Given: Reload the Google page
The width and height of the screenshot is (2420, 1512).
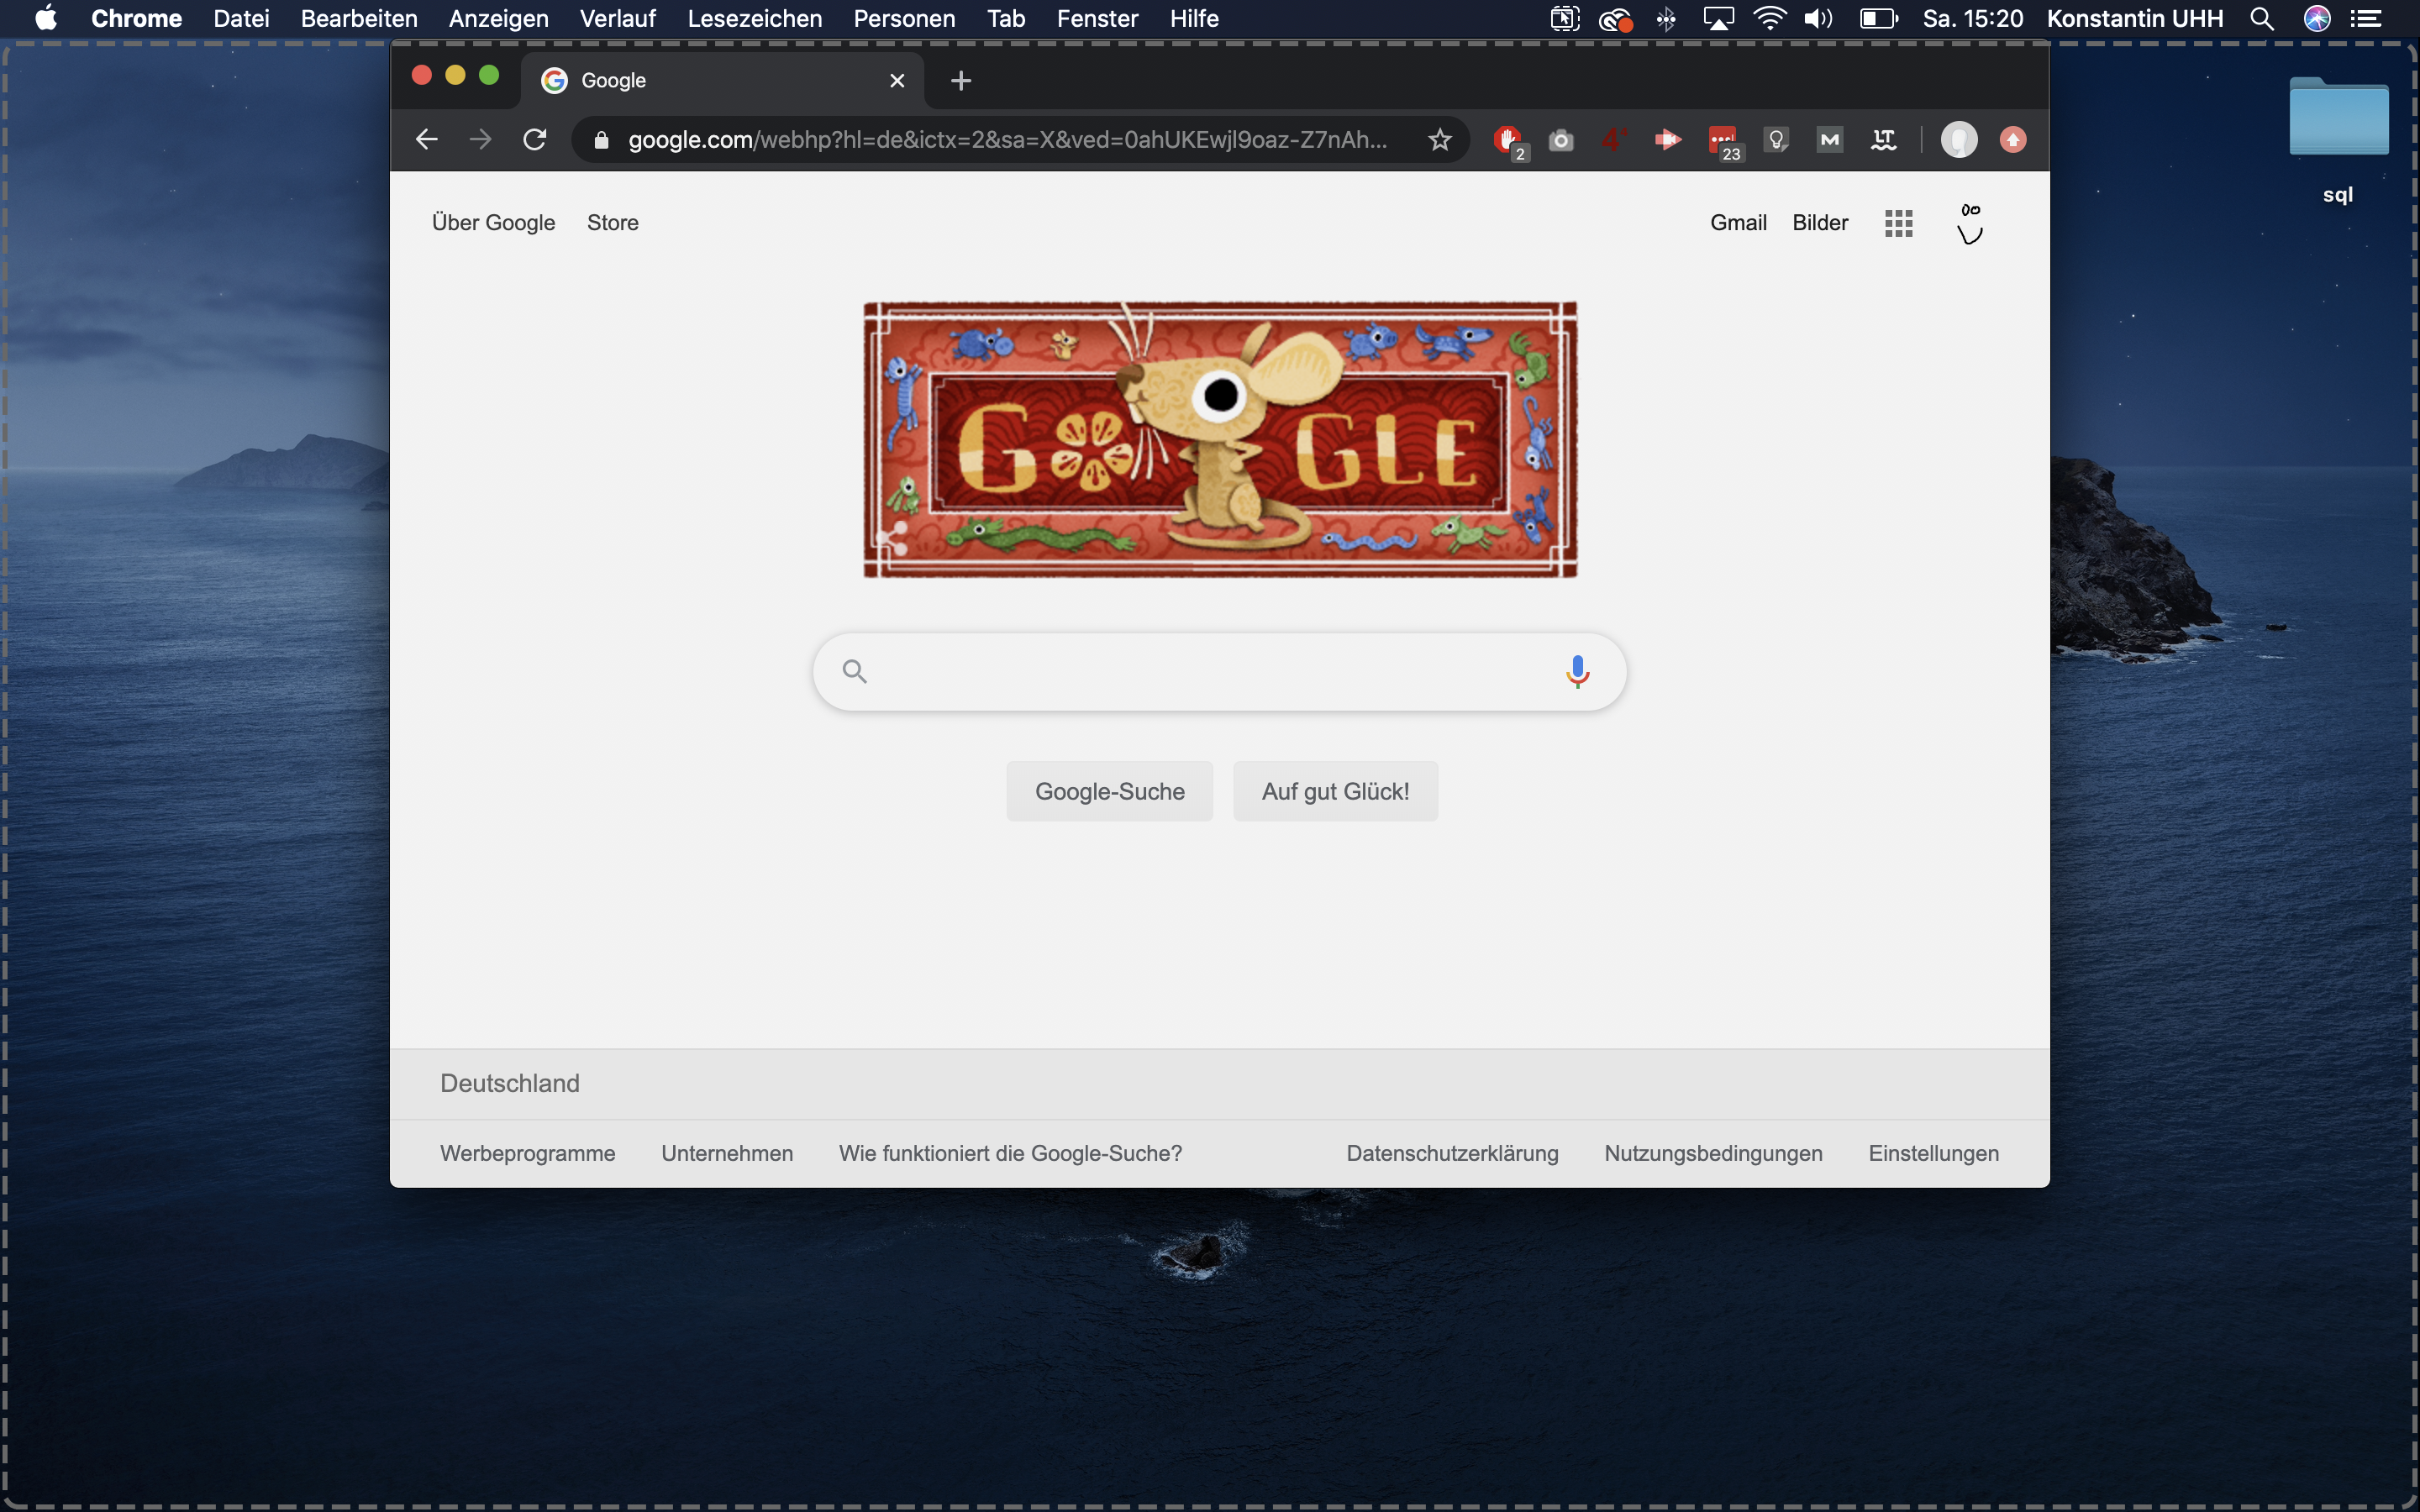Looking at the screenshot, I should (x=535, y=140).
